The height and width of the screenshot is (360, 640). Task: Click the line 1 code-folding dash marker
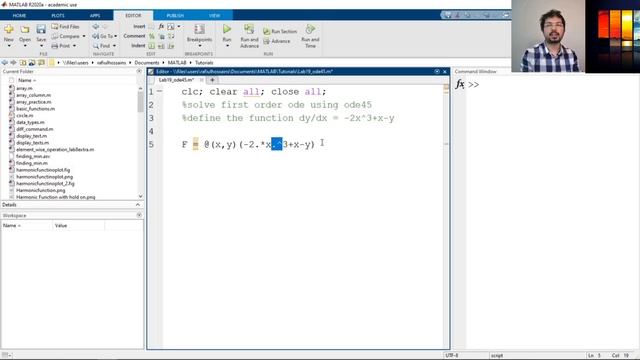[x=159, y=91]
